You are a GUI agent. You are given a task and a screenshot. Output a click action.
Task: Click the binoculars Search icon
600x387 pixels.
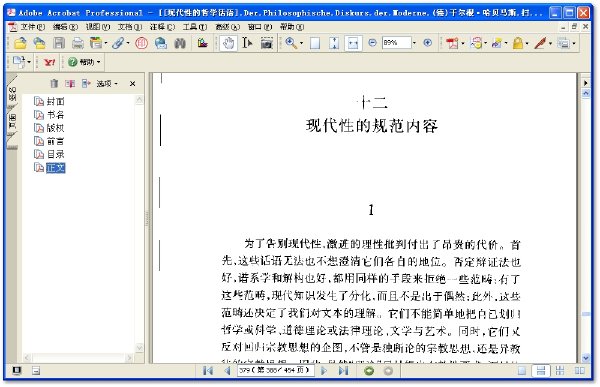click(x=180, y=43)
